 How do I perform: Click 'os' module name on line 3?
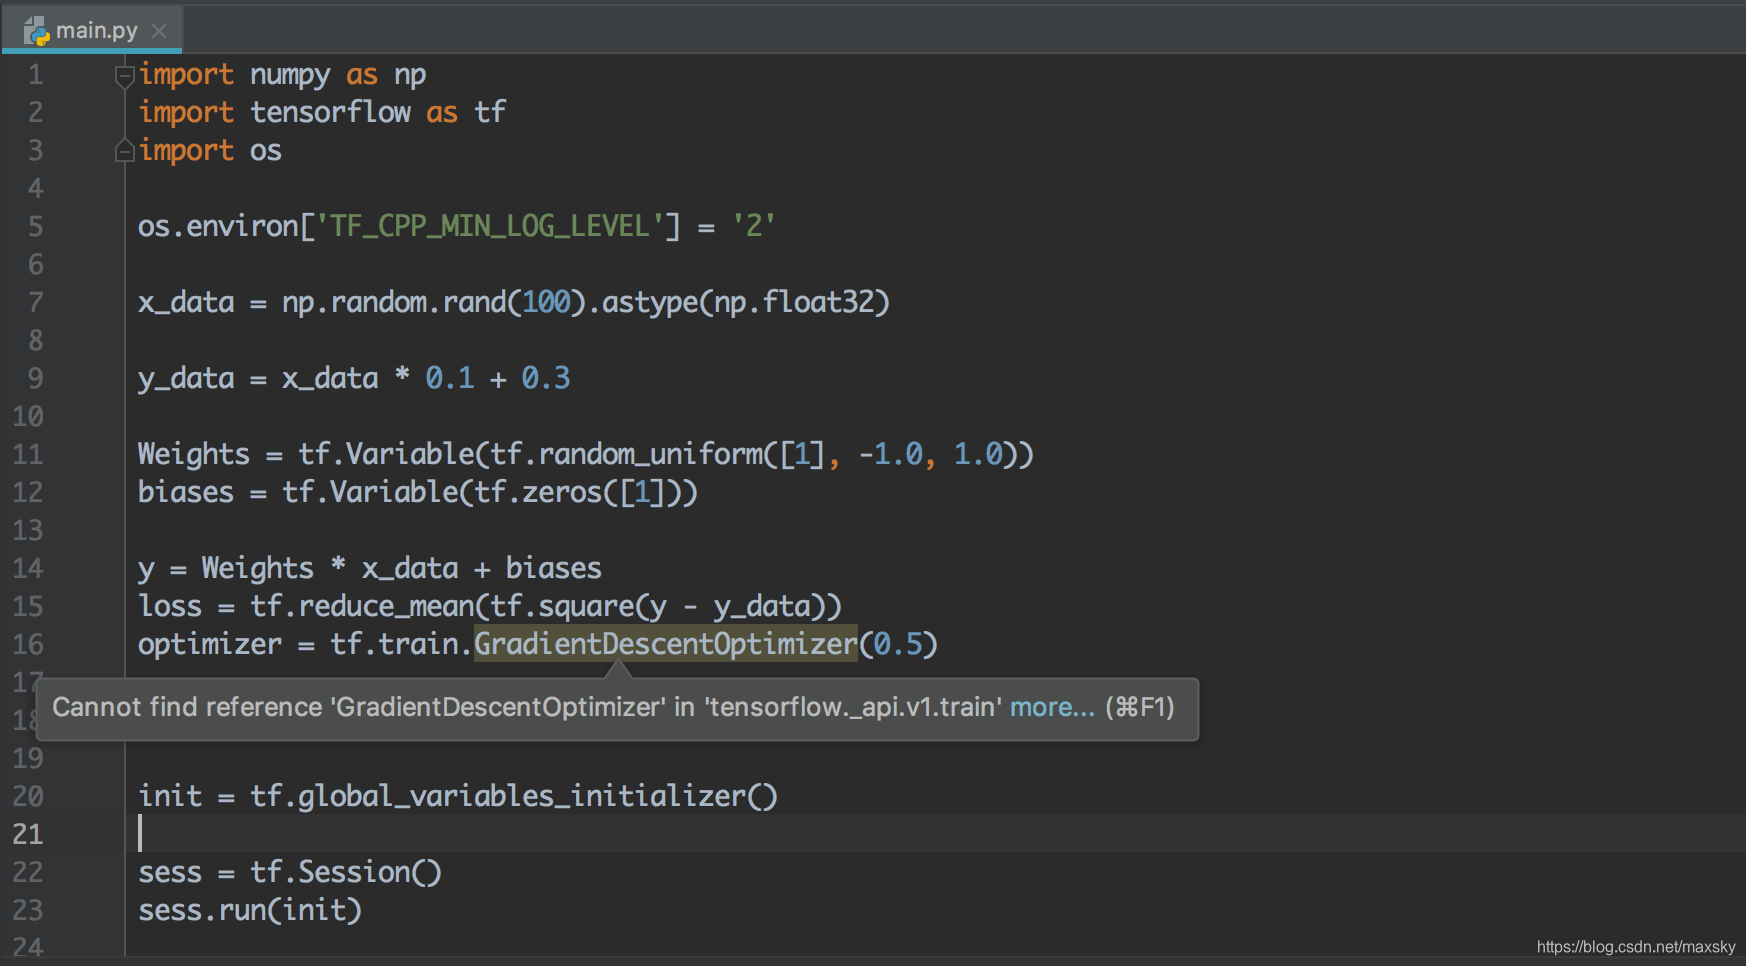coord(266,152)
